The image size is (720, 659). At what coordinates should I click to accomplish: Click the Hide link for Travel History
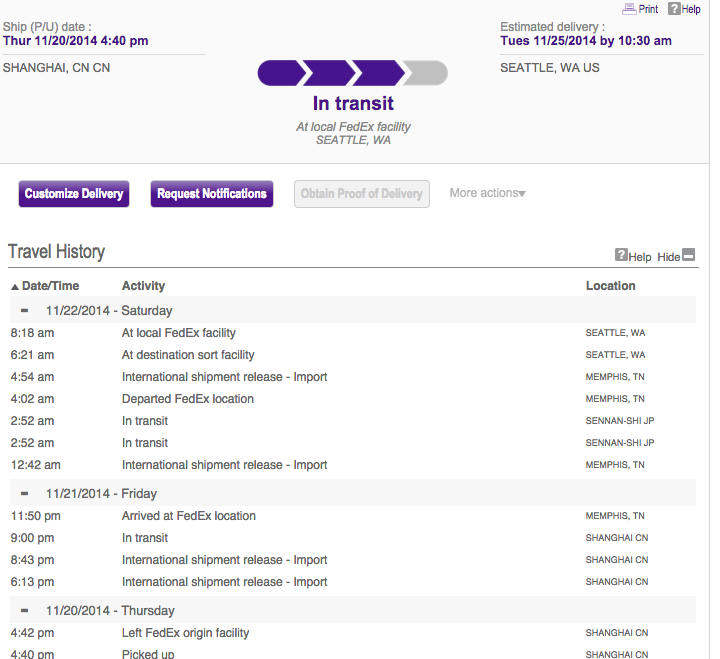coord(669,257)
